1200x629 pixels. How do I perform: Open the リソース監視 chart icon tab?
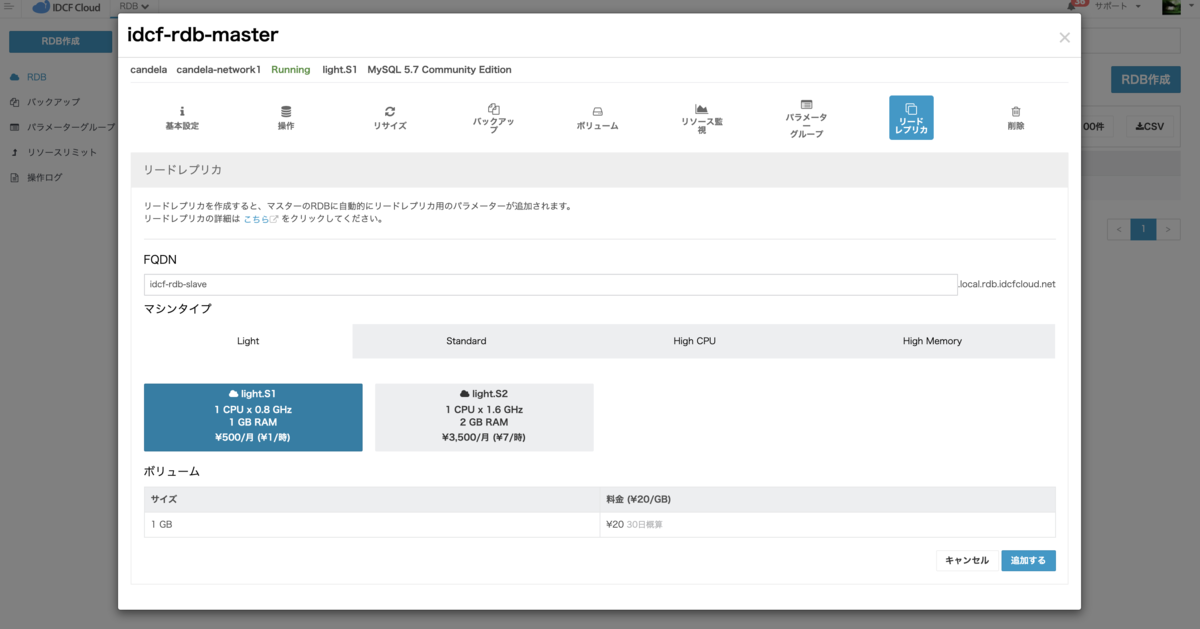point(701,118)
